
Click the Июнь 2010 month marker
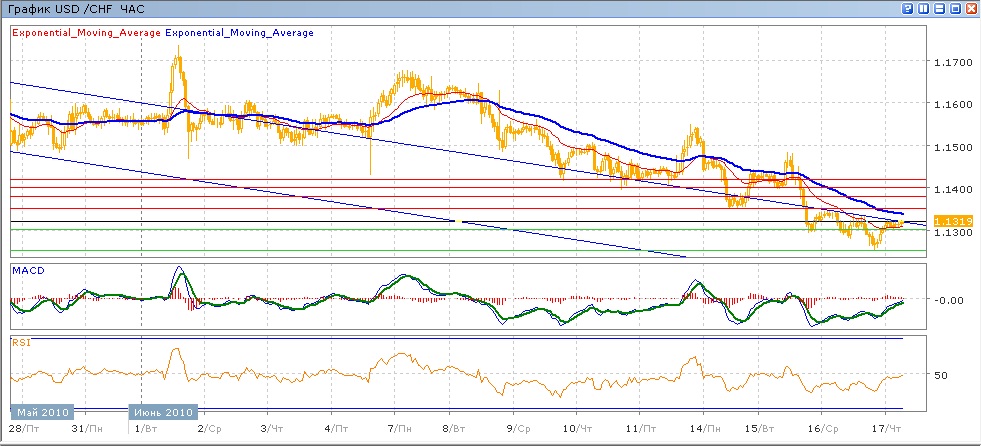tap(164, 412)
